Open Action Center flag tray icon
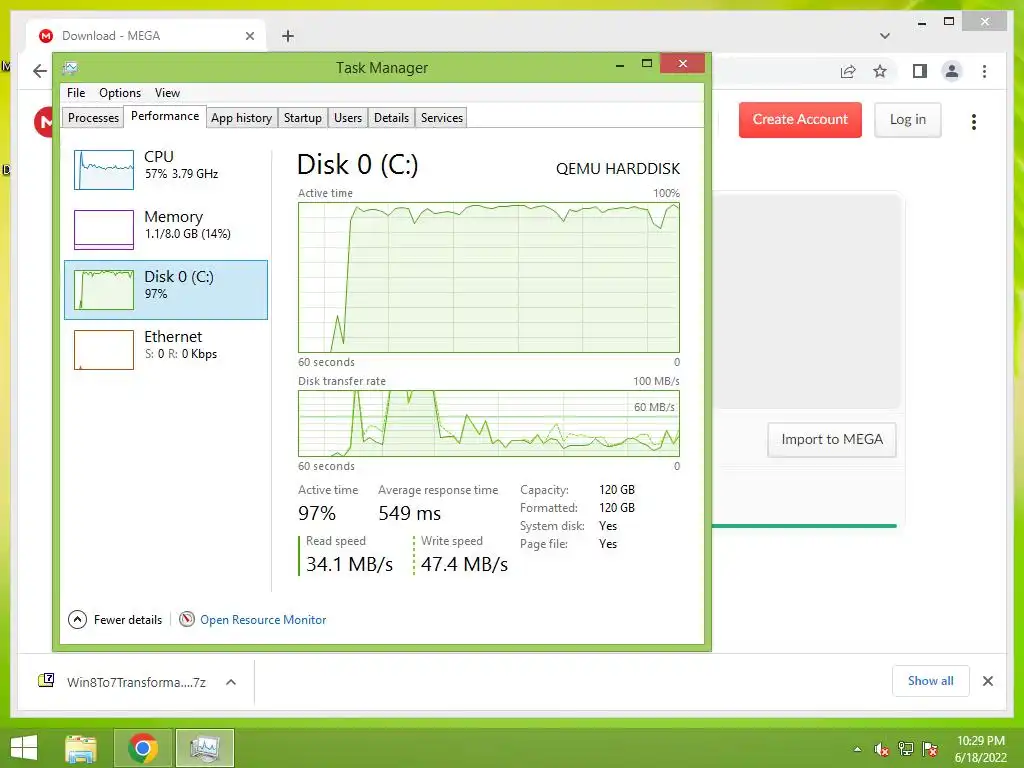The height and width of the screenshot is (768, 1024). tap(930, 749)
